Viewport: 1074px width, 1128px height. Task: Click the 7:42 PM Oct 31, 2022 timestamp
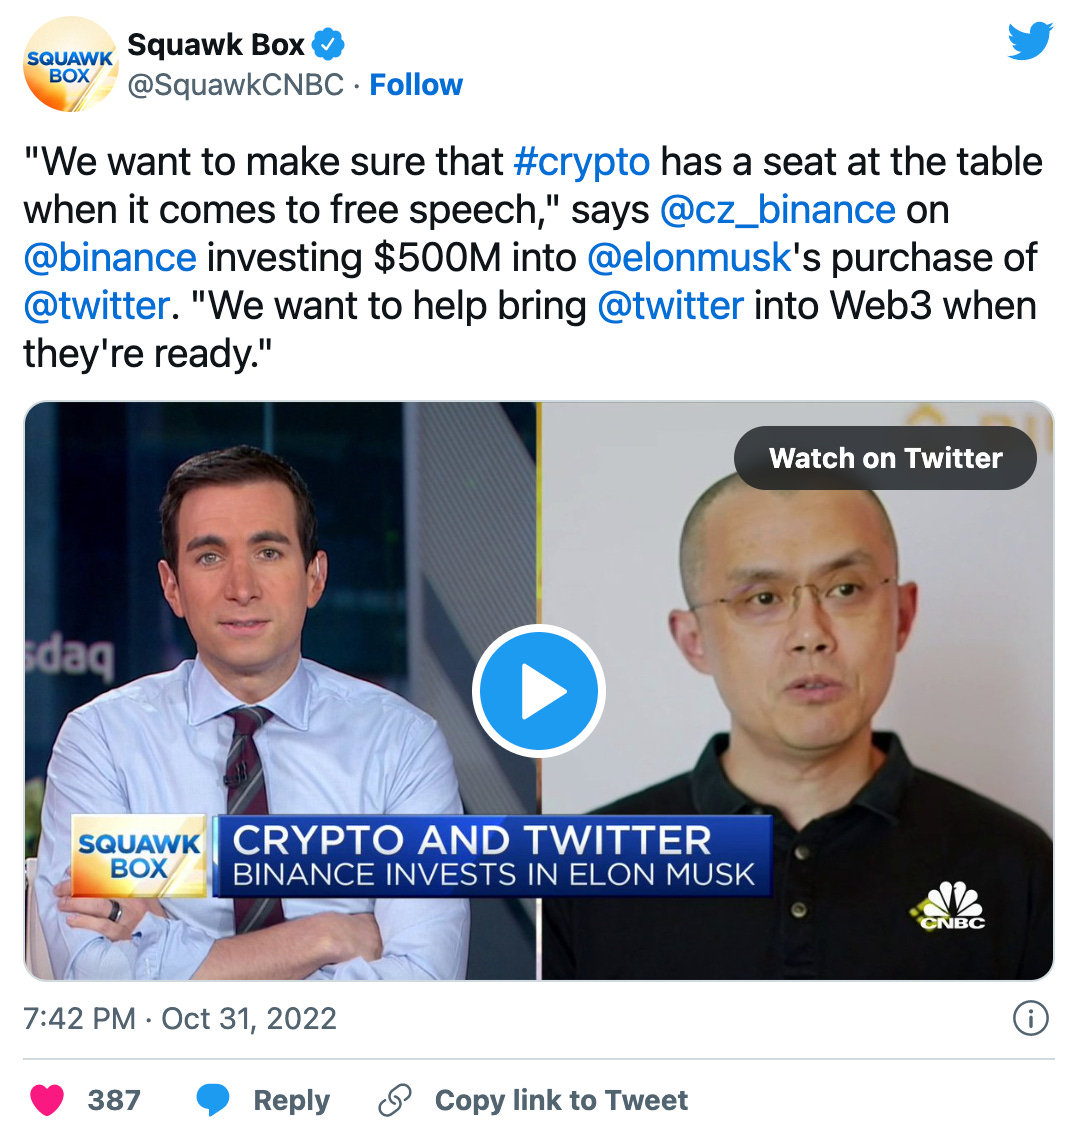click(x=180, y=1019)
